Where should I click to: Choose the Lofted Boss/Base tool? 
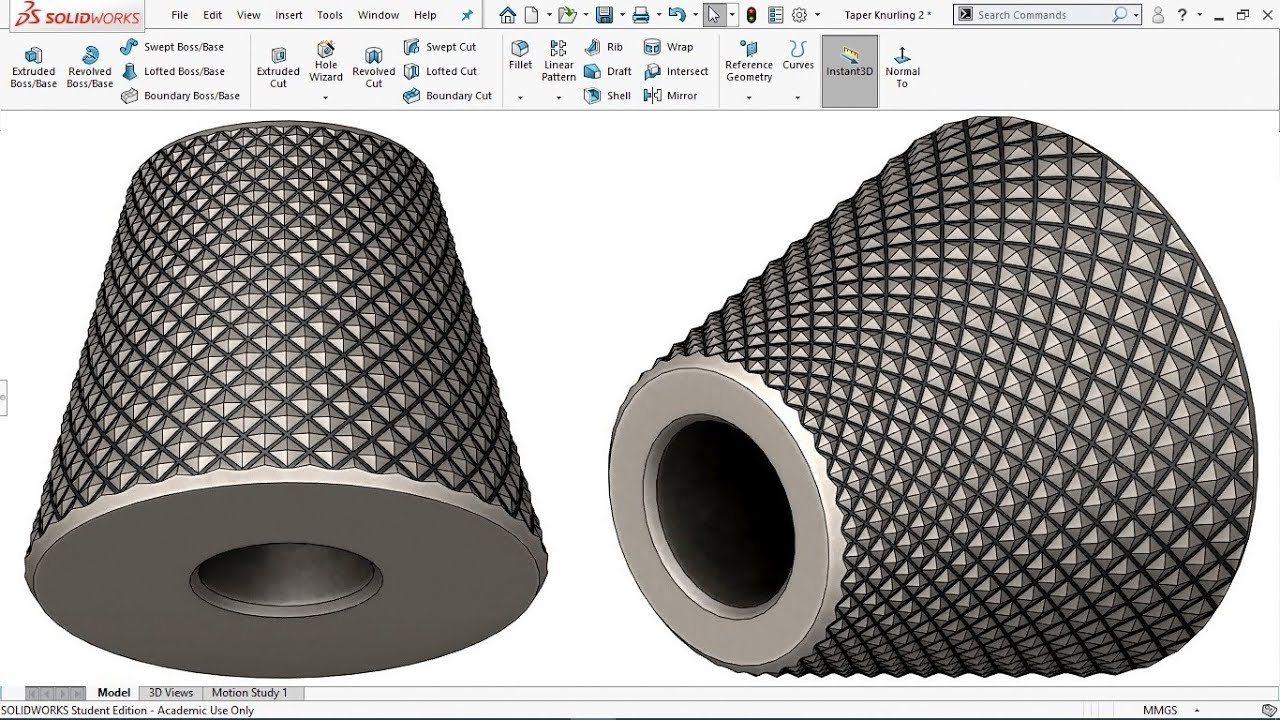(172, 71)
